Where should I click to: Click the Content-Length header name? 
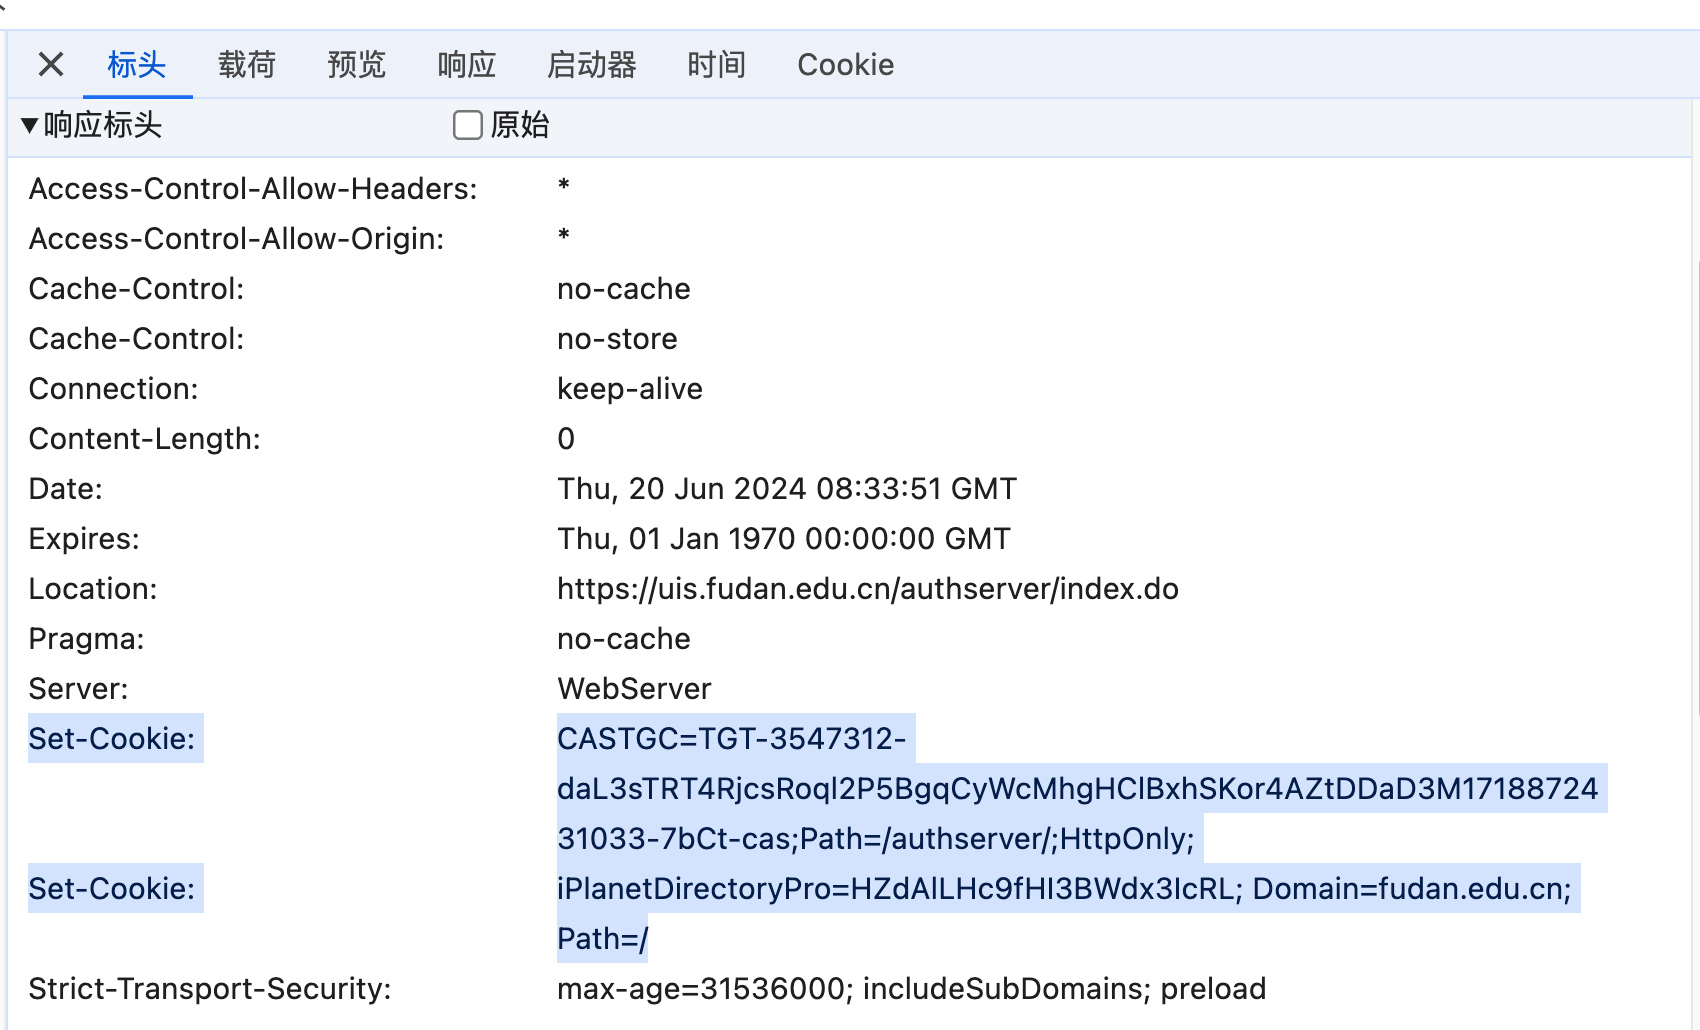pyautogui.click(x=144, y=439)
